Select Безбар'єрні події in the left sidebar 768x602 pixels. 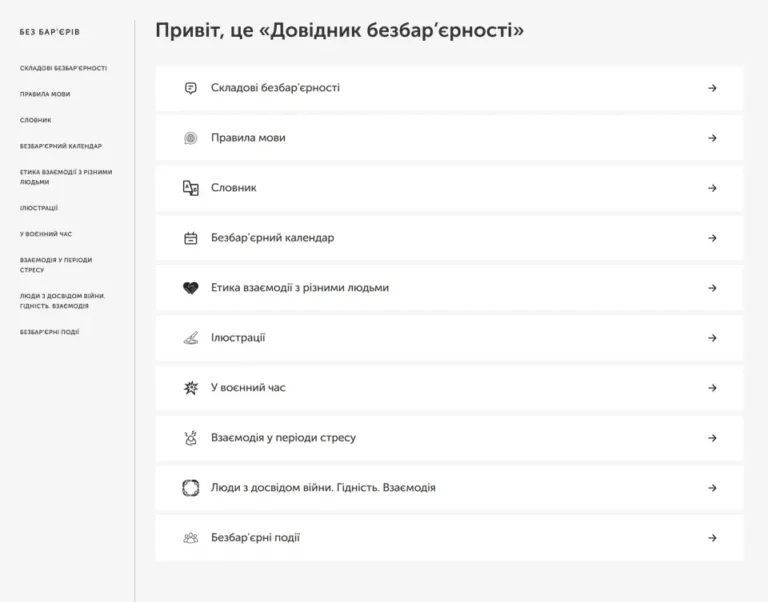tap(50, 332)
